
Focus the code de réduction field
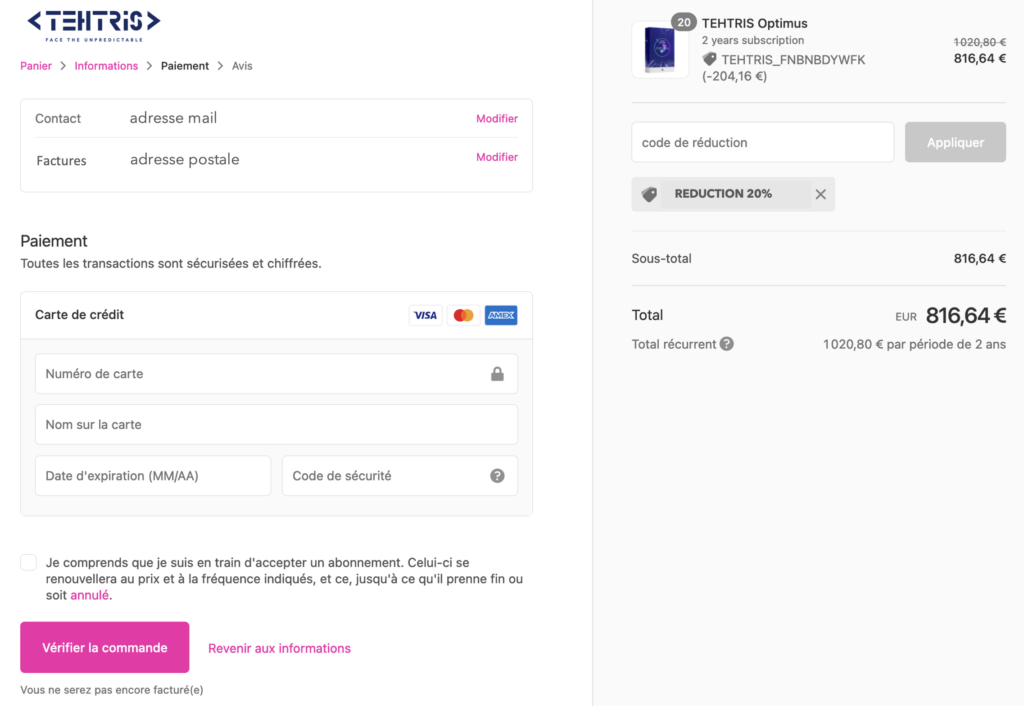(763, 142)
